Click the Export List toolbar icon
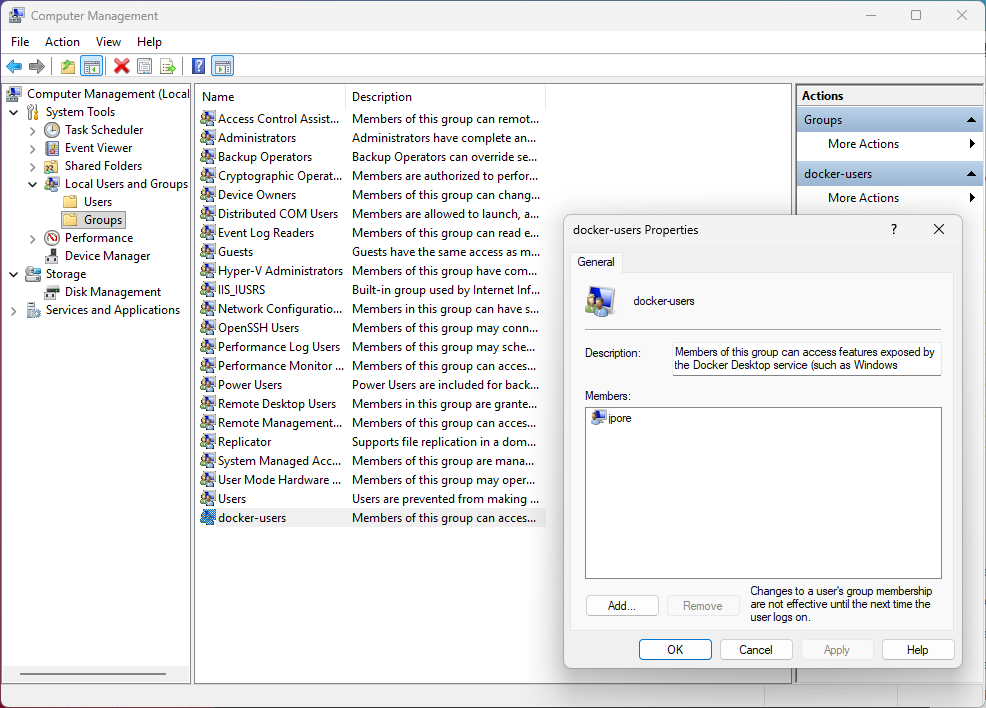The height and width of the screenshot is (708, 986). point(168,66)
